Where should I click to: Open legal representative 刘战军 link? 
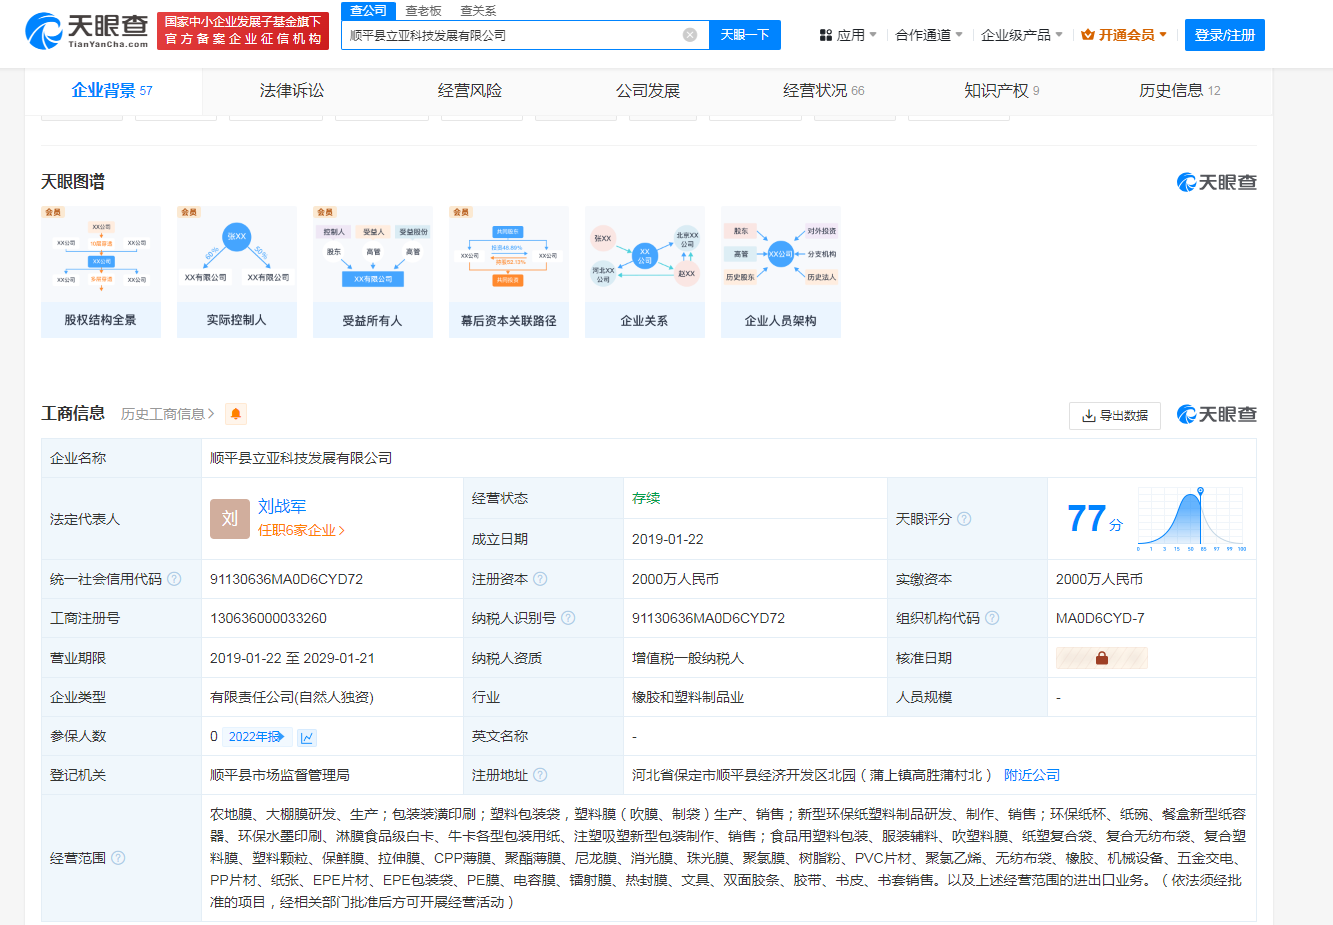[282, 506]
